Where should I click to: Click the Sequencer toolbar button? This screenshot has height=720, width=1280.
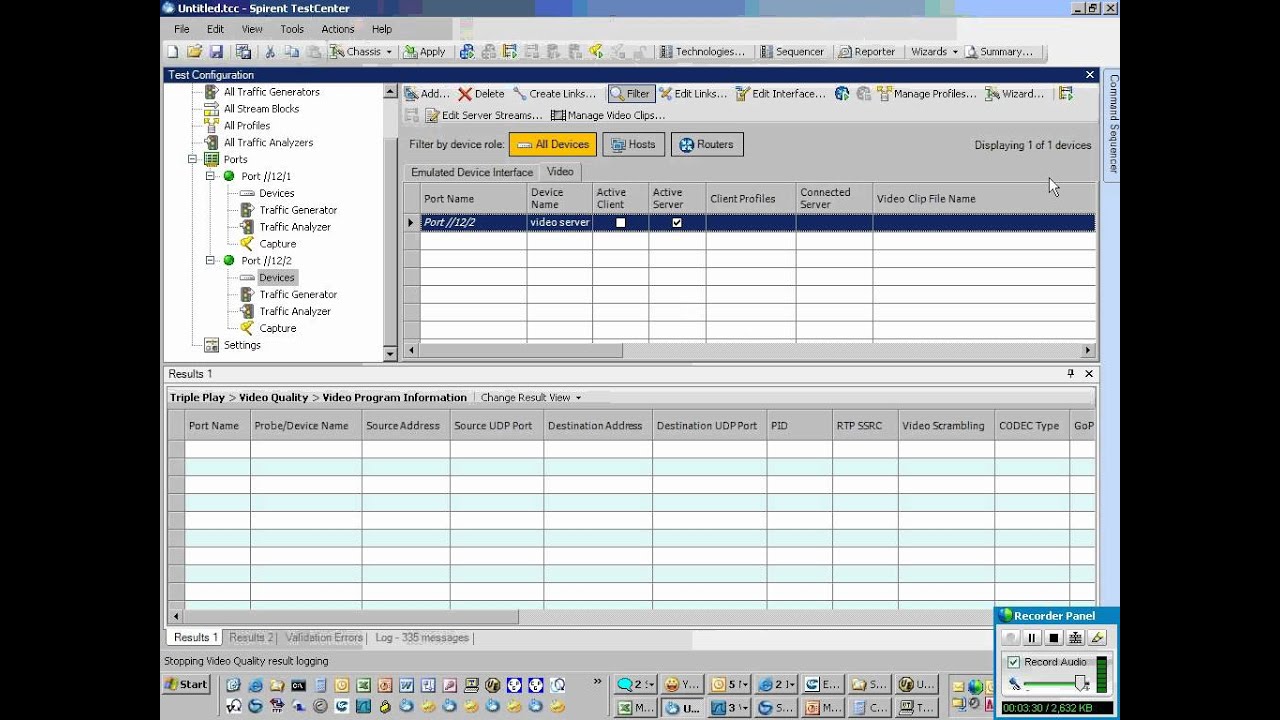click(x=792, y=52)
